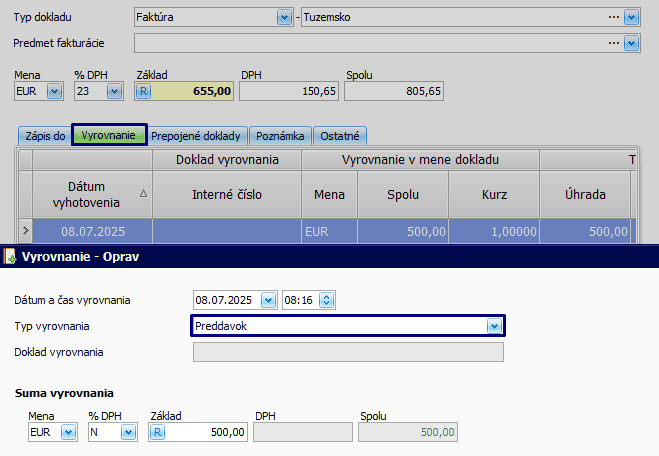Click sort arrow in Dátum vyhotovenia header

[144, 194]
